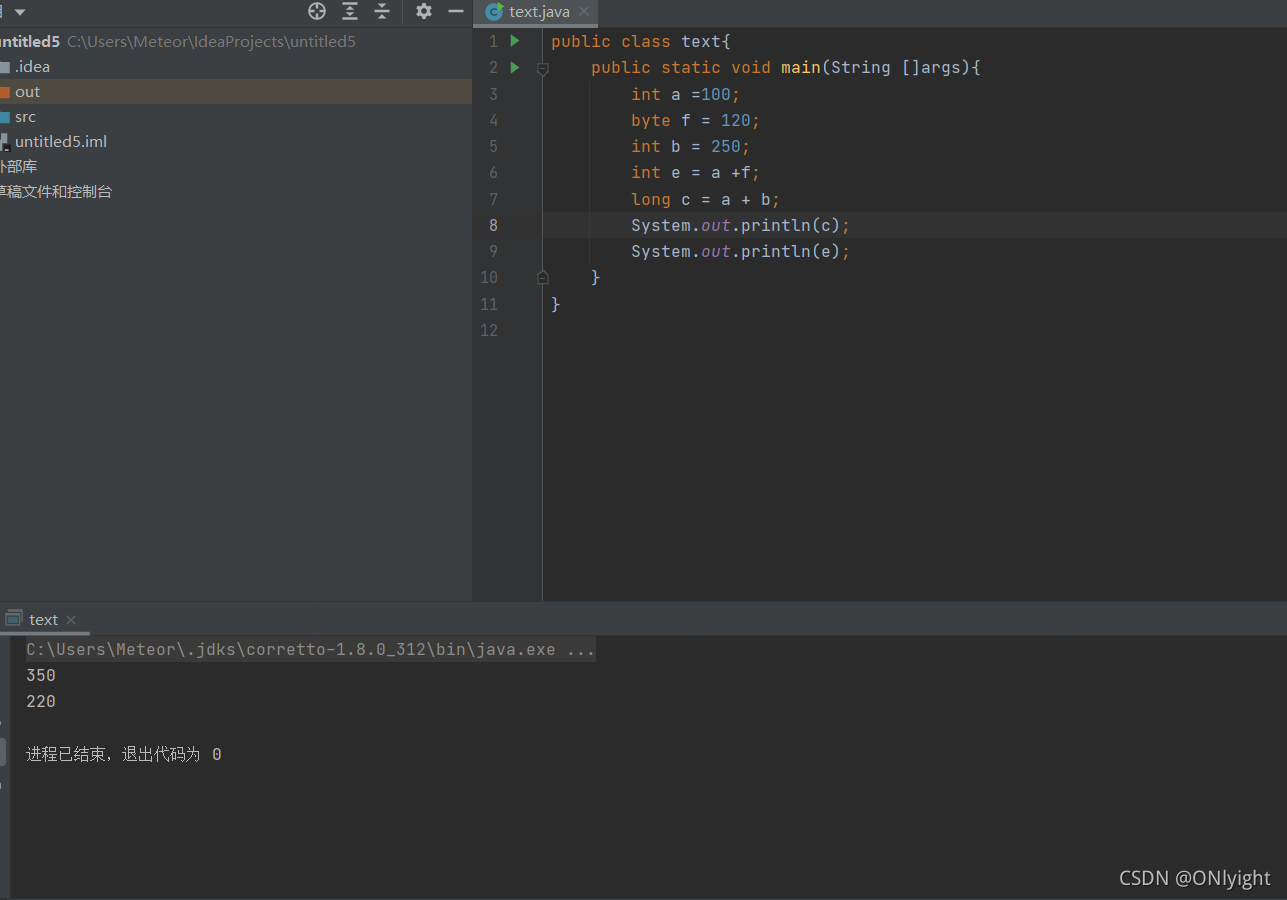The image size is (1287, 900).
Task: Open the Project panel settings gear icon
Action: point(423,11)
